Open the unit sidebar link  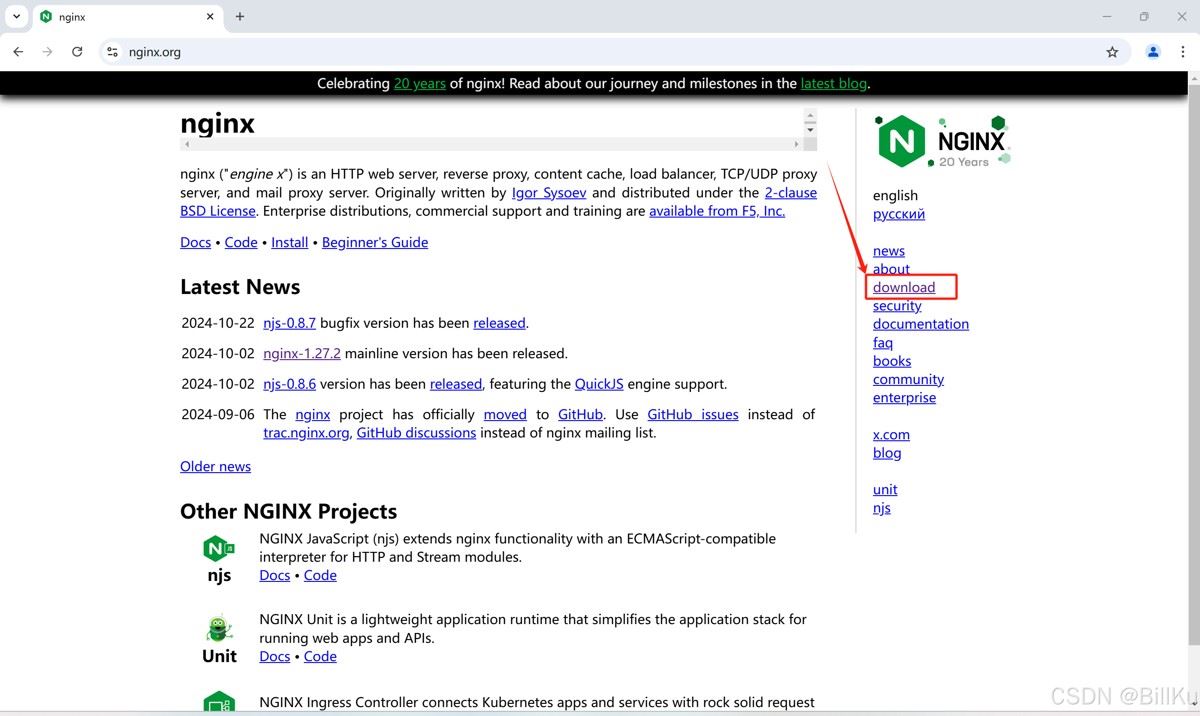point(885,490)
